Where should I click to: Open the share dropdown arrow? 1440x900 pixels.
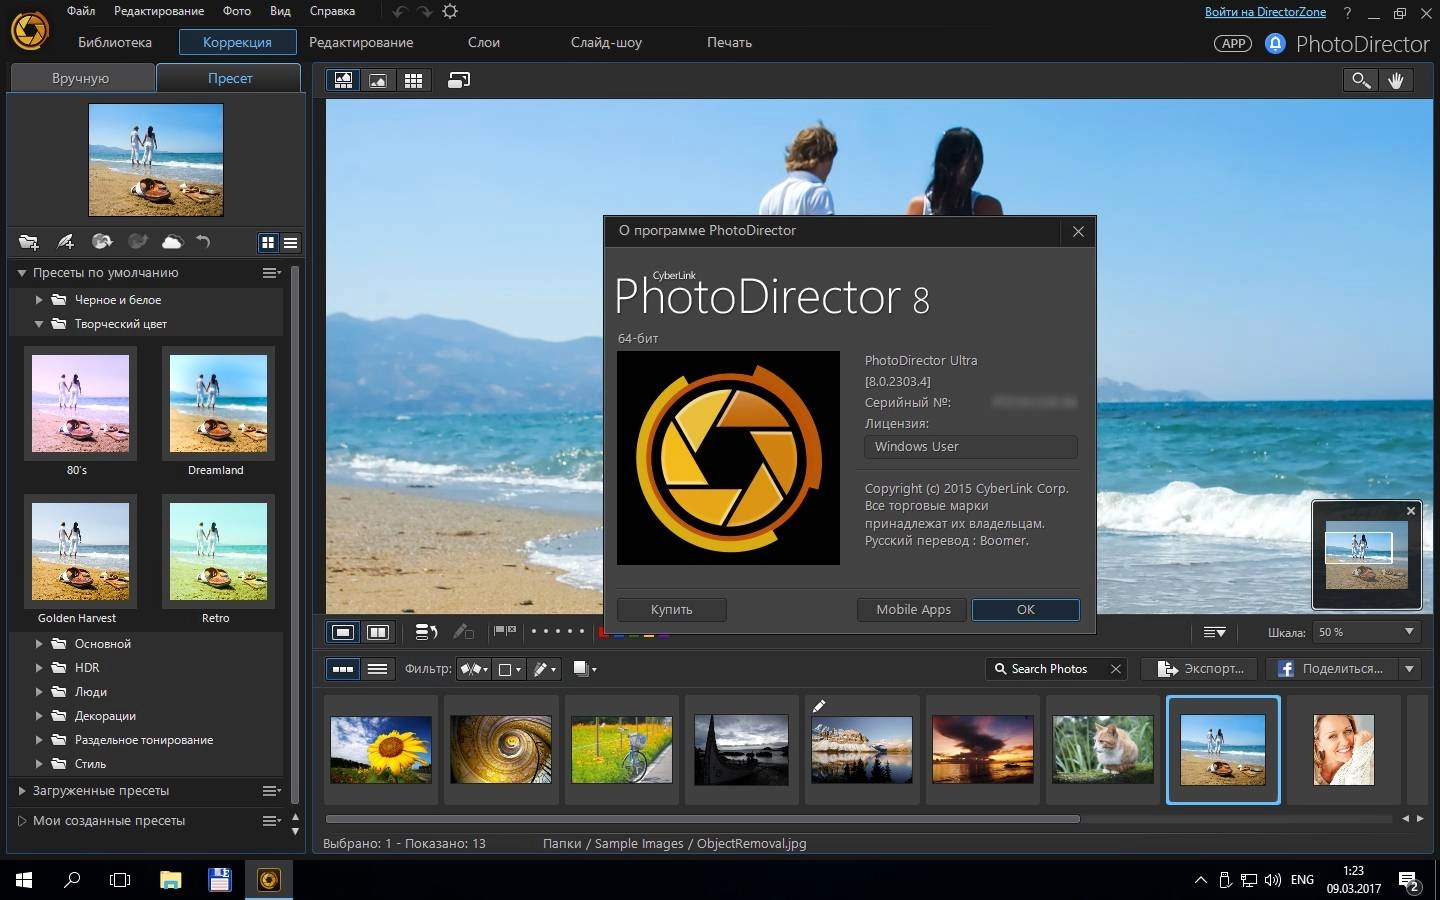coord(1410,669)
